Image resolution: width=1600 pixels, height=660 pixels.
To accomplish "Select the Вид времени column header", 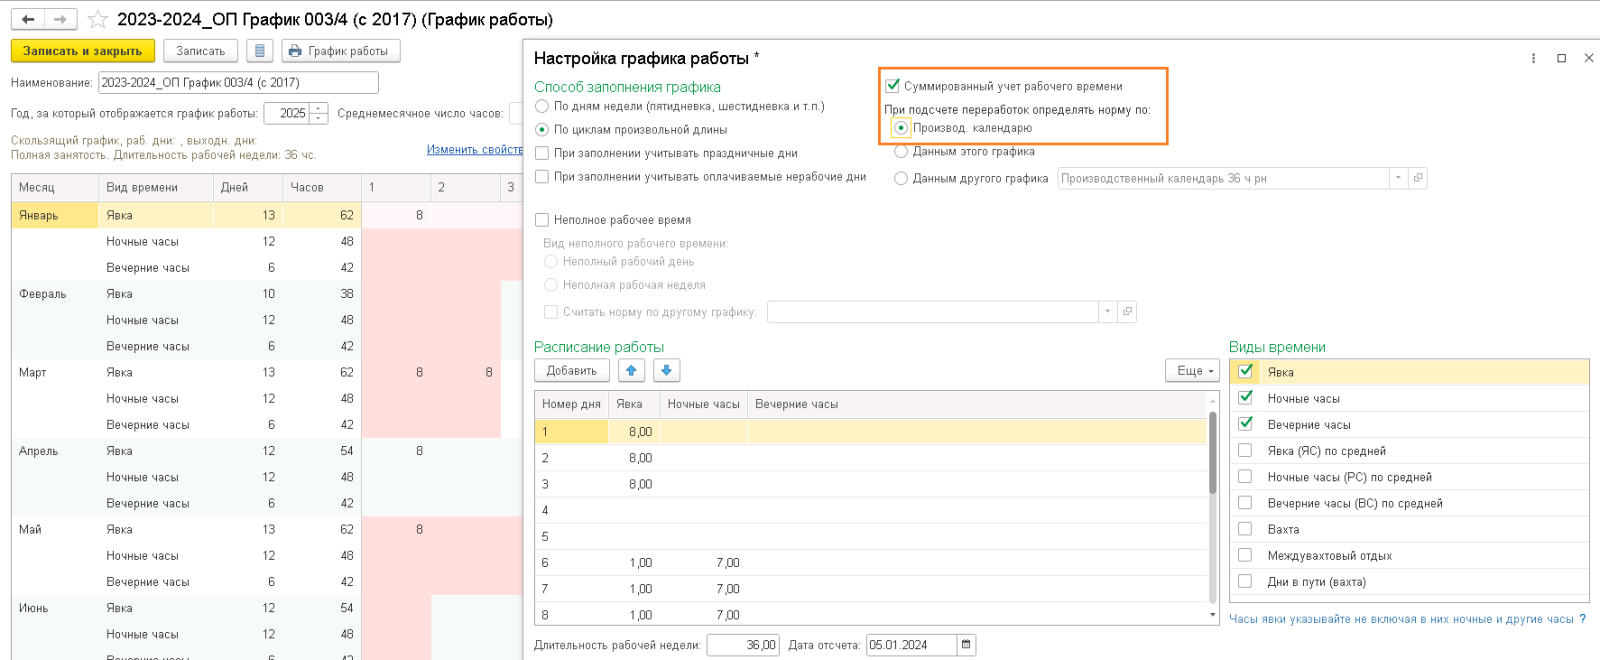I will coord(142,187).
